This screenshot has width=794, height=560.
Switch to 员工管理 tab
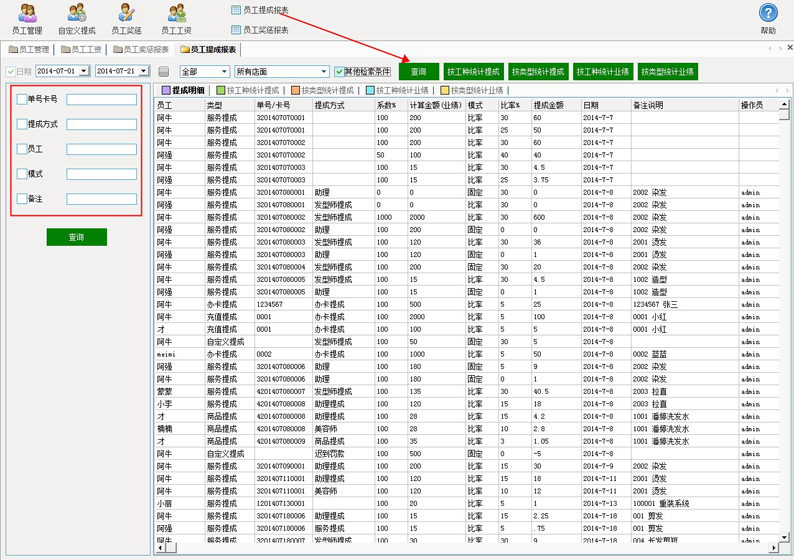click(29, 50)
